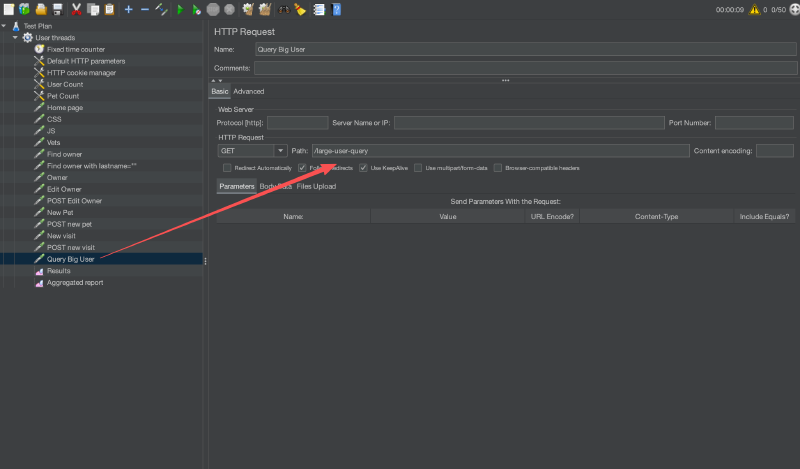Click the Open file folder icon
800x469 pixels.
coord(40,9)
